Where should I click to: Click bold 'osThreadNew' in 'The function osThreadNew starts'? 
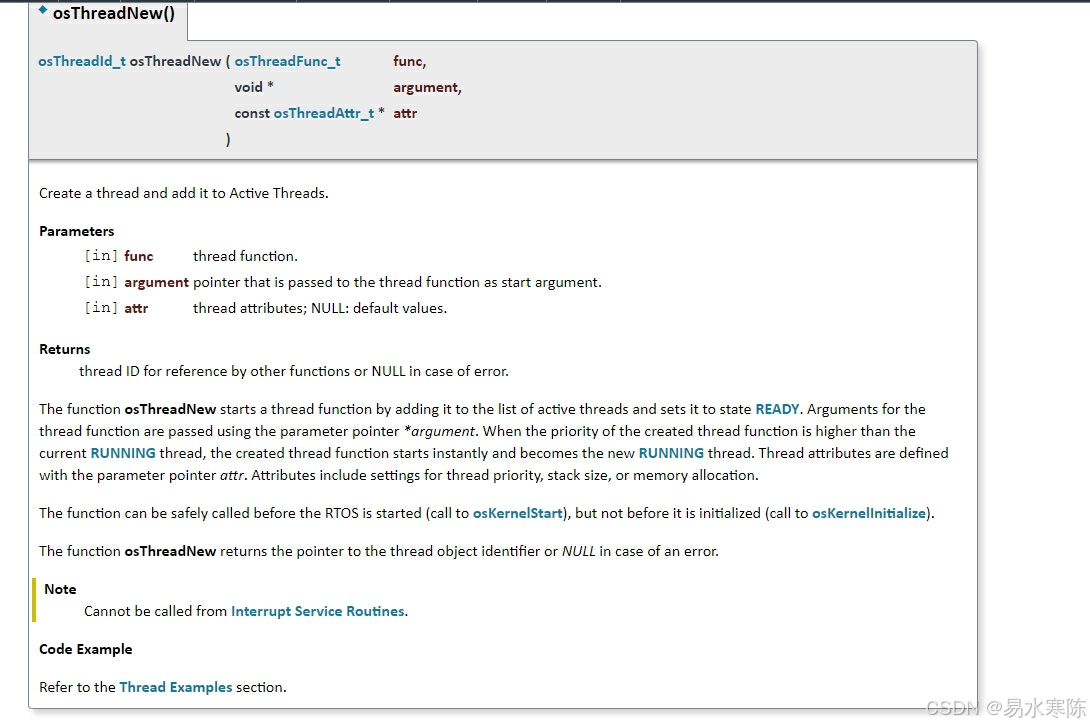click(x=170, y=409)
